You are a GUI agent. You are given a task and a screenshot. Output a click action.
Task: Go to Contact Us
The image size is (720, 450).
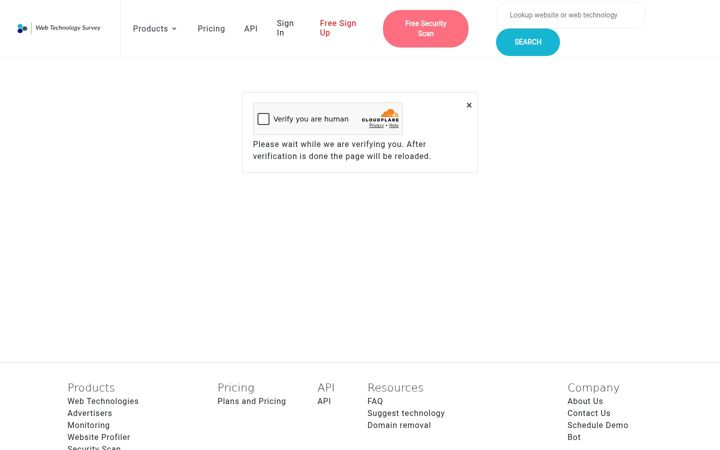click(589, 413)
